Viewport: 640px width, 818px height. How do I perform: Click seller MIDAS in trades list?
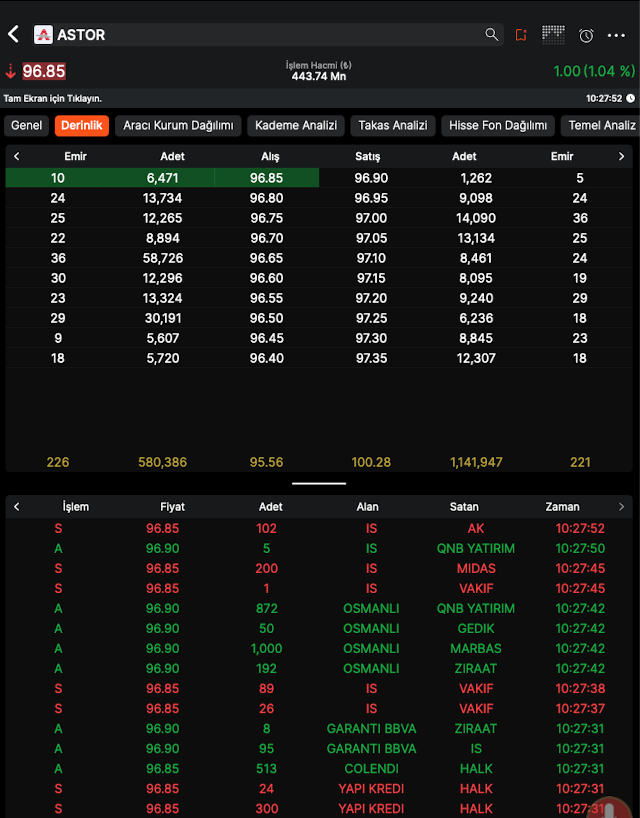tap(476, 569)
